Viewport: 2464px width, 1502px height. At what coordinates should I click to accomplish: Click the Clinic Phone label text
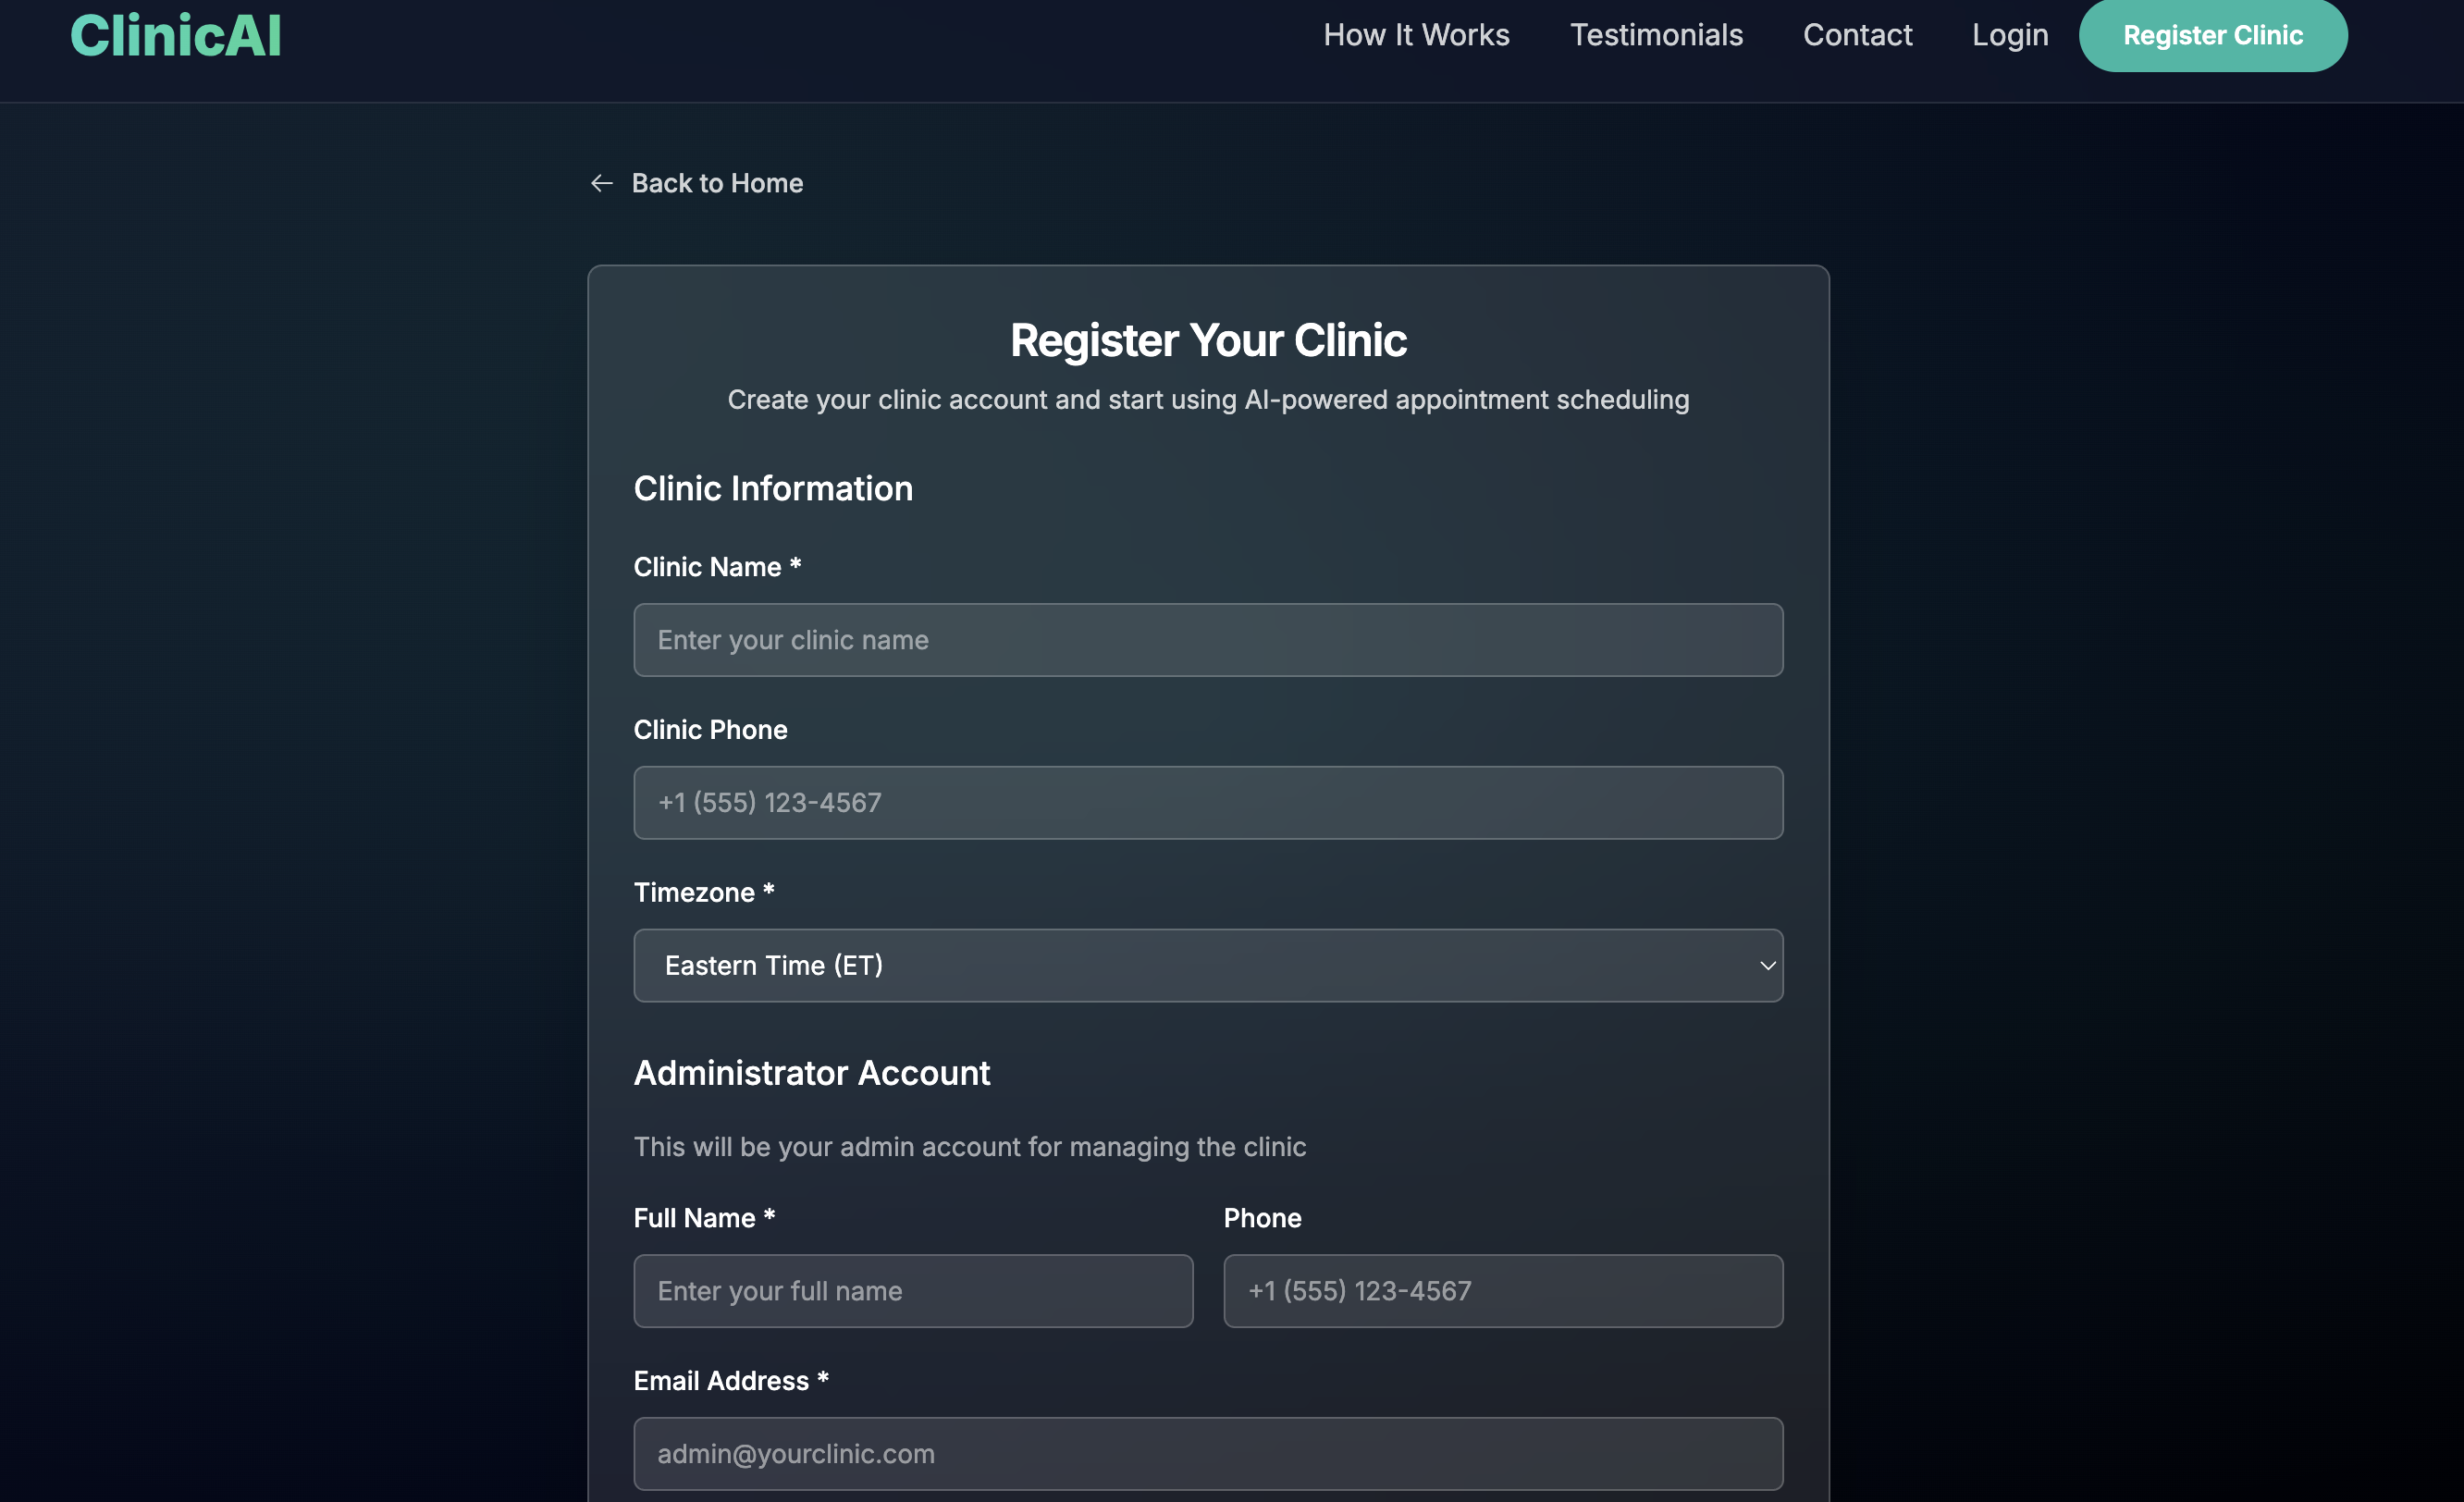[710, 730]
